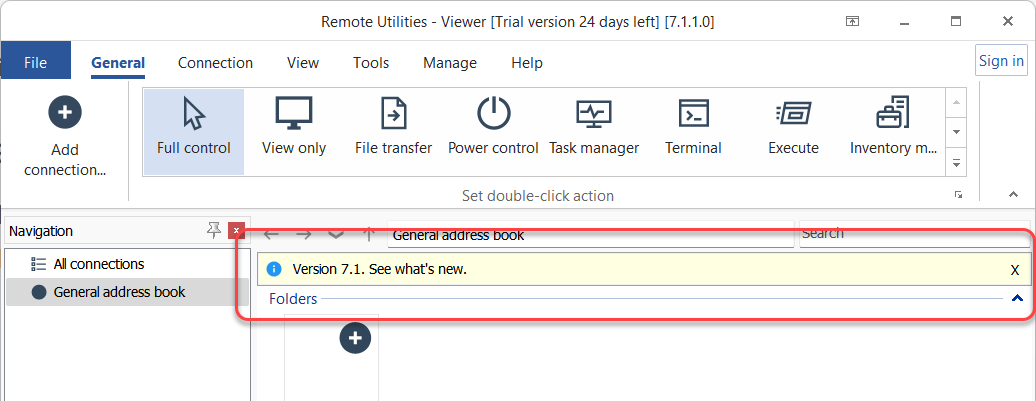Collapse the Folders section chevron
The height and width of the screenshot is (401, 1036).
coord(1018,299)
